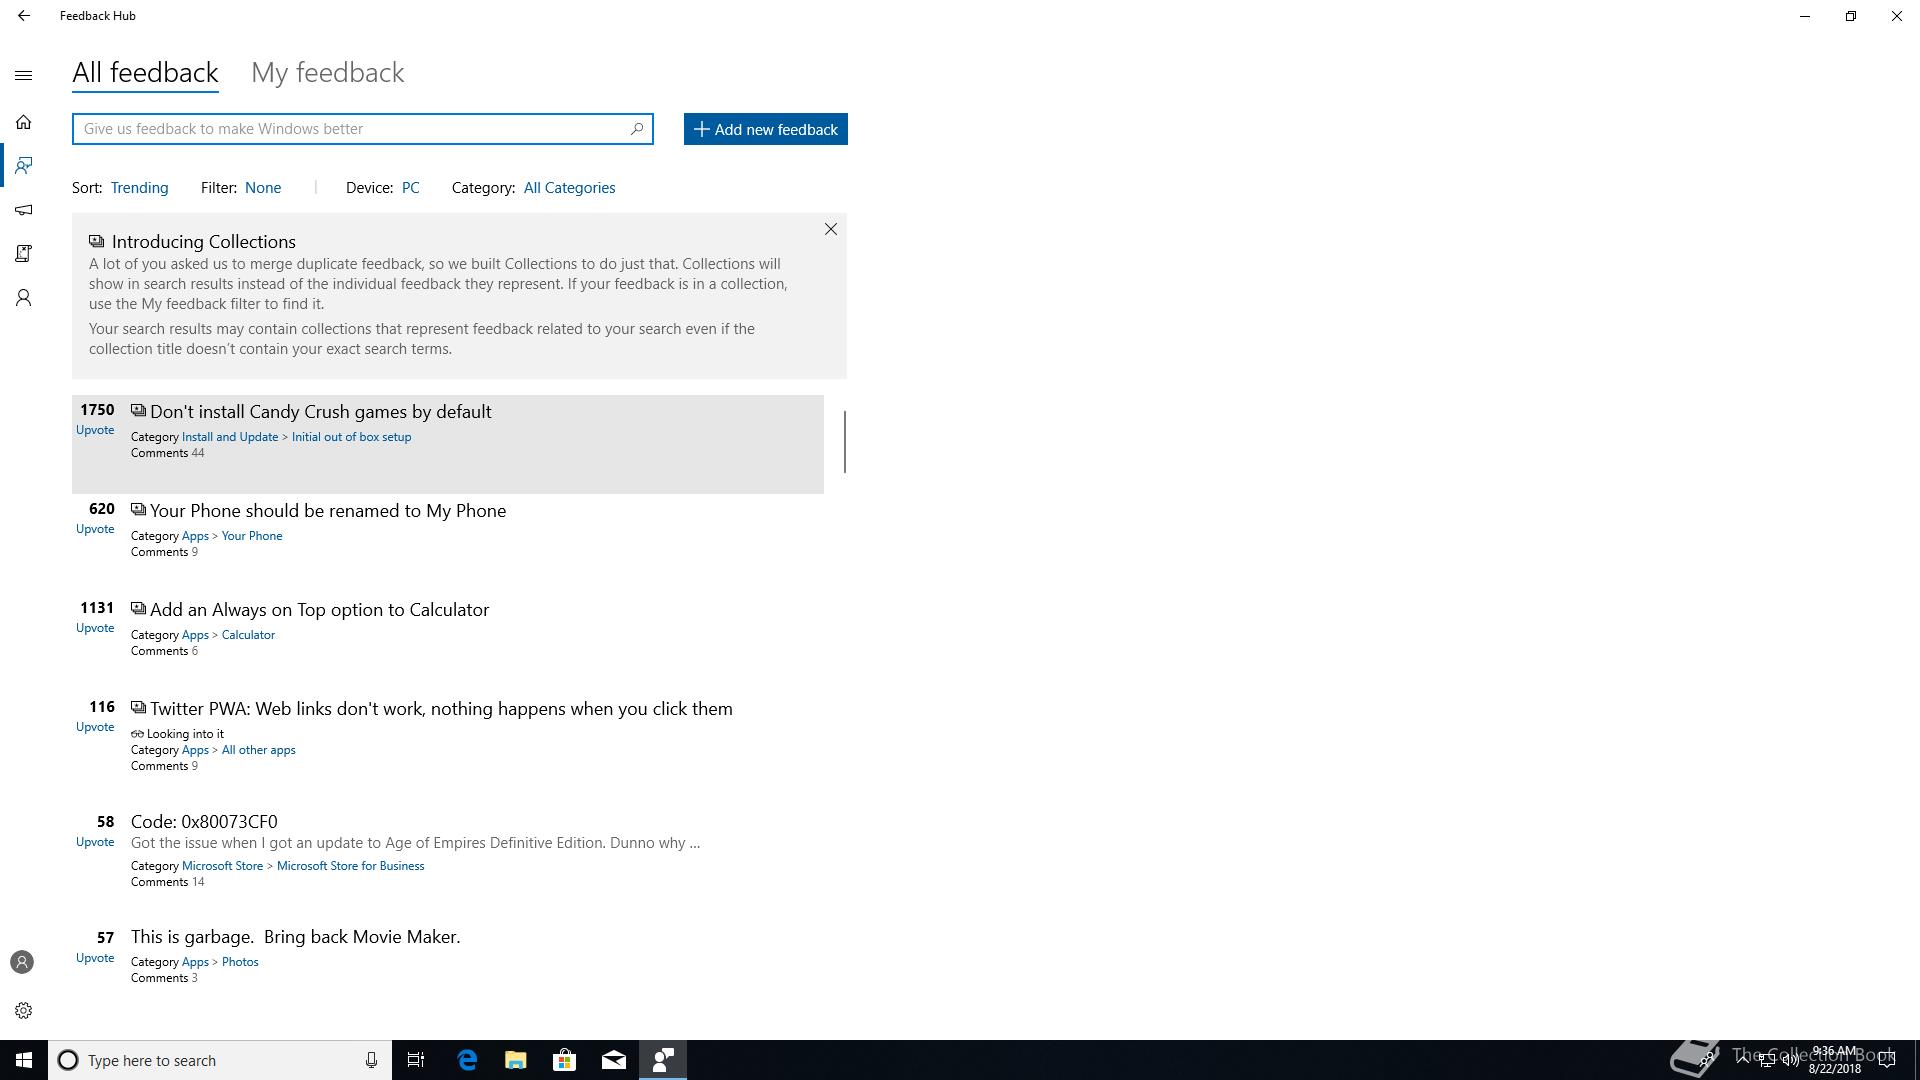This screenshot has height=1080, width=1920.
Task: Open Code: 0x80073CF0 feedback title
Action: pos(204,822)
